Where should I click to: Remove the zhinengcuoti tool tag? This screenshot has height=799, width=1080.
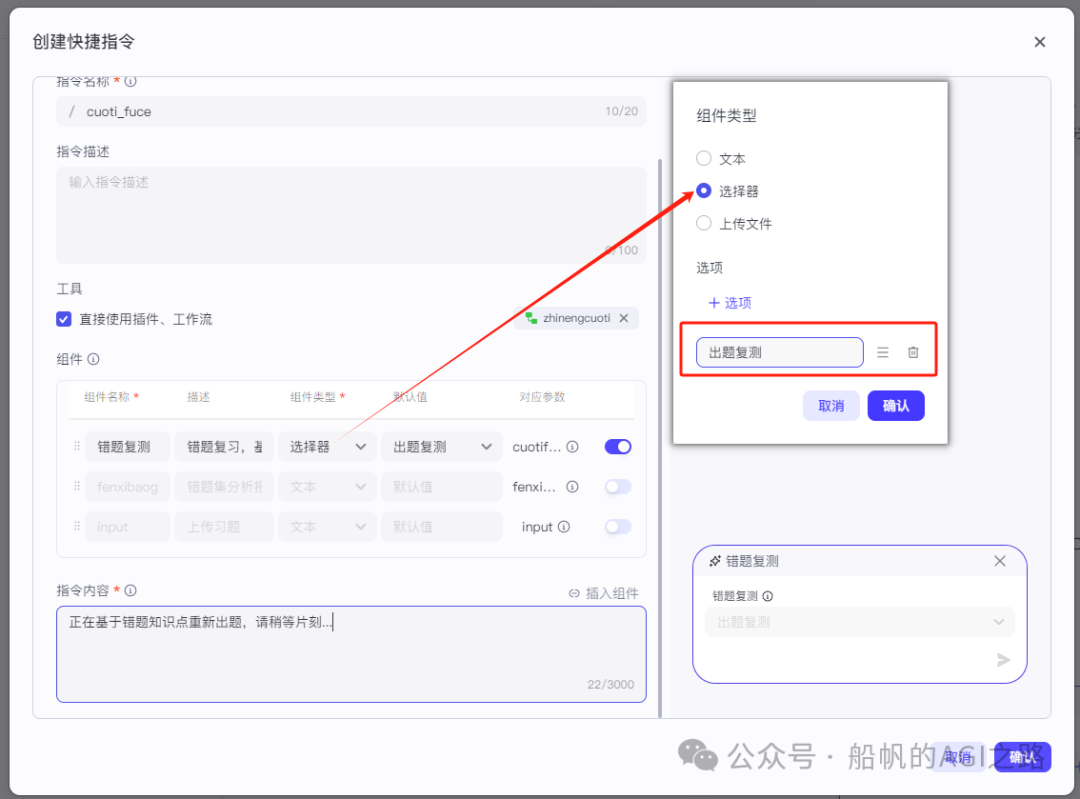[623, 318]
